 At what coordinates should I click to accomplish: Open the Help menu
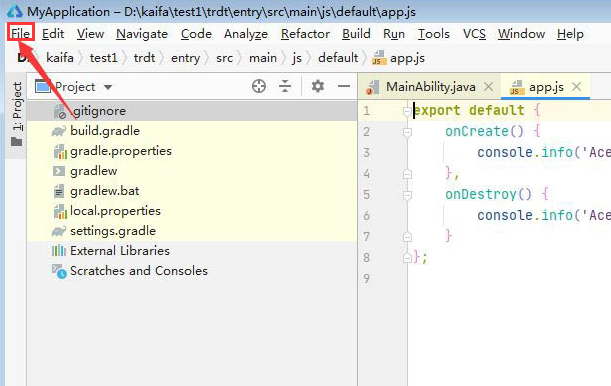(570, 34)
